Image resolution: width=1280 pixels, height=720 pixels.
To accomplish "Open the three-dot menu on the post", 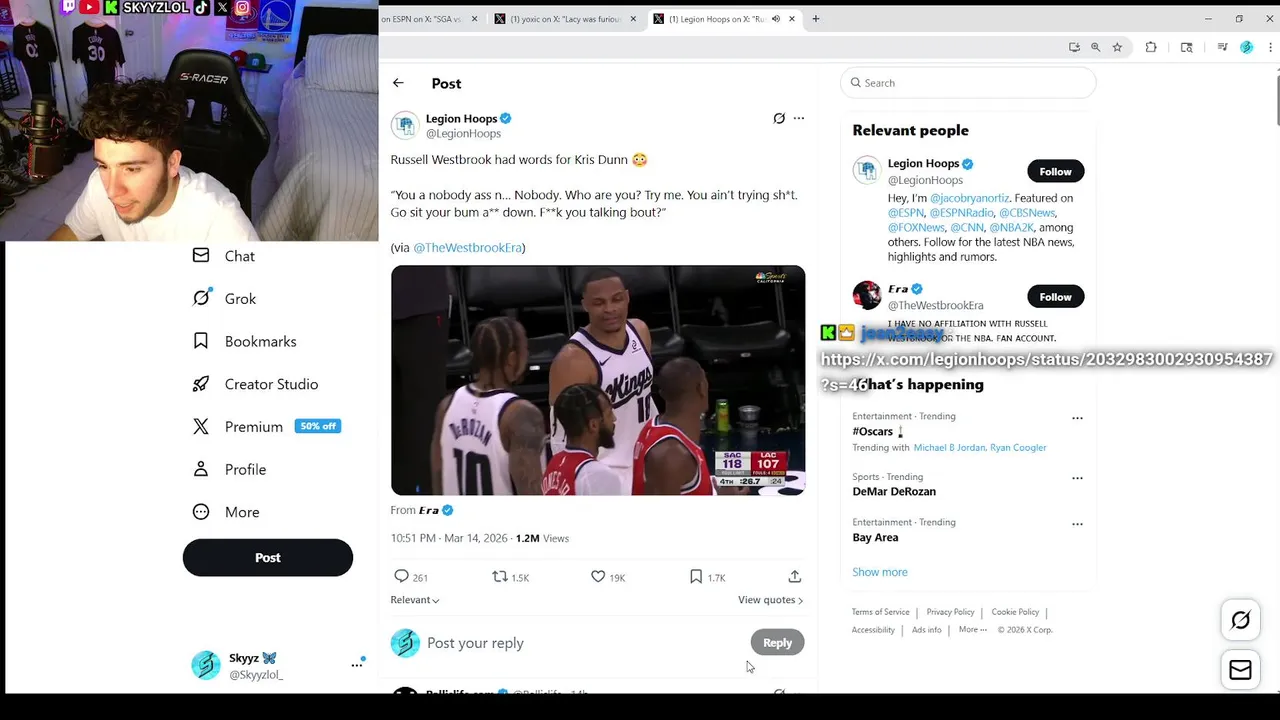I will click(x=798, y=118).
